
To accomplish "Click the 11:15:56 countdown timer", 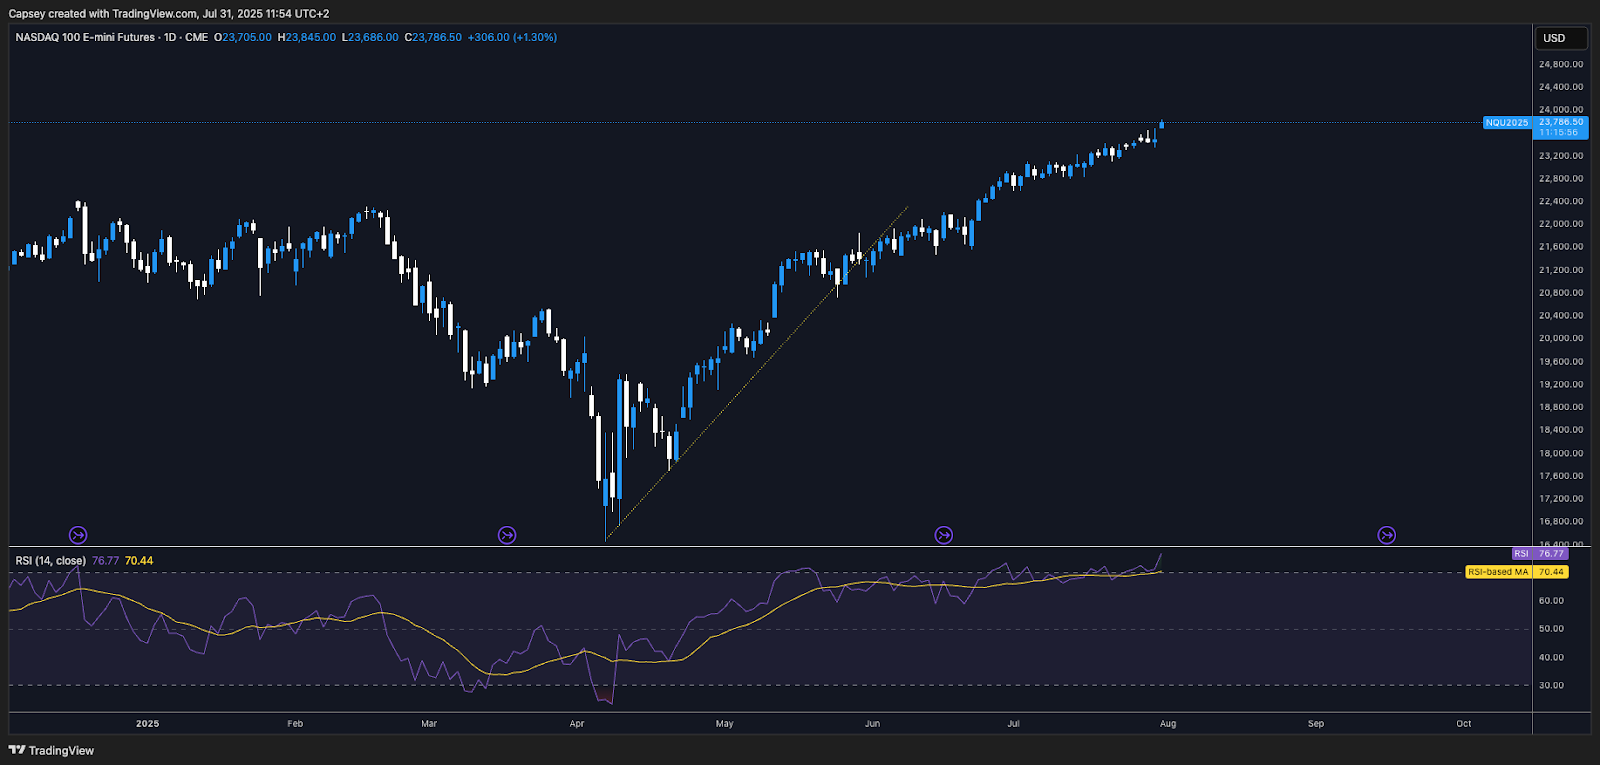I will click(x=1558, y=133).
